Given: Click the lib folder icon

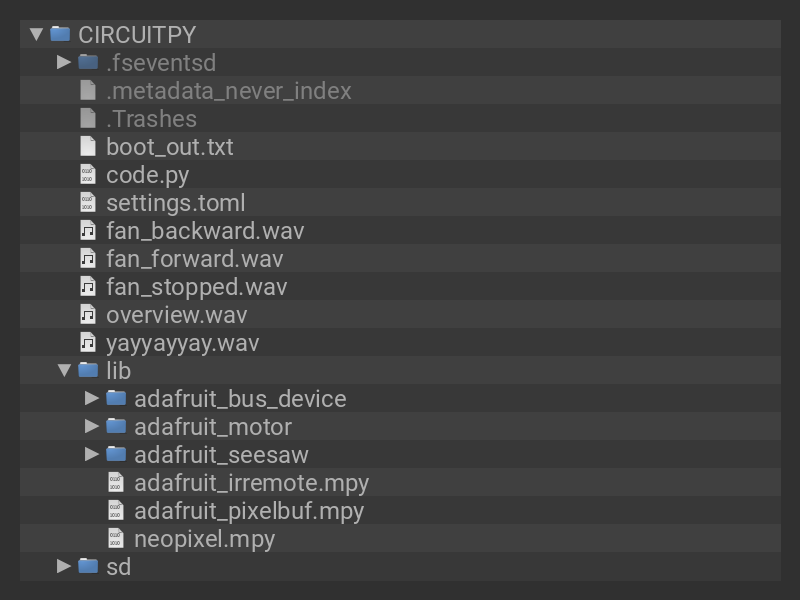Looking at the screenshot, I should 88,370.
